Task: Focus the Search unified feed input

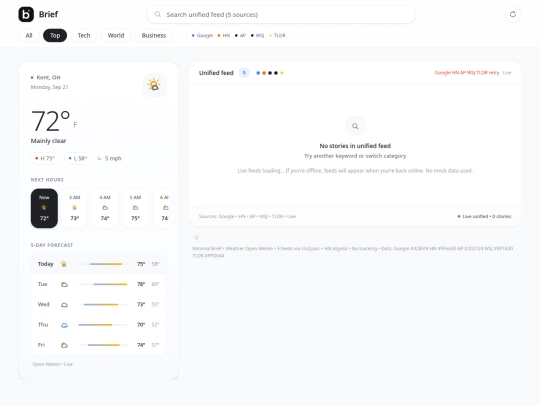Action: 281,14
